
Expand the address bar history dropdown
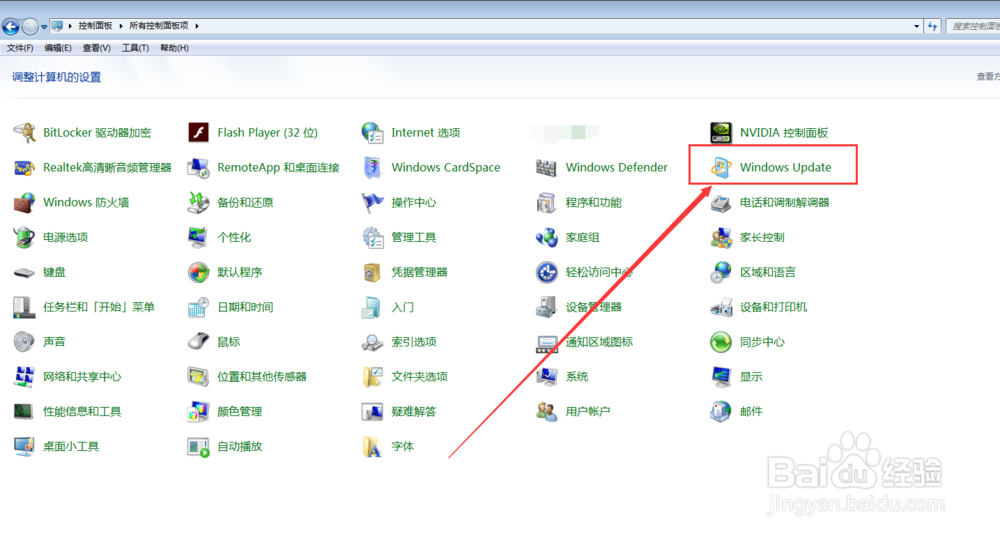tap(916, 26)
